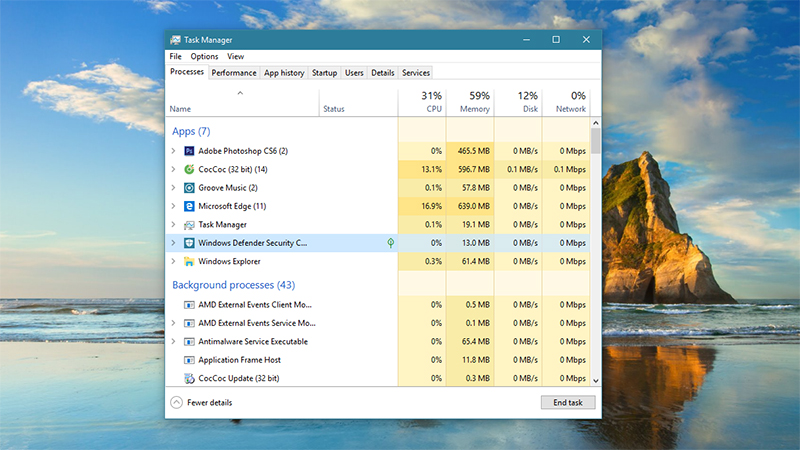Screen dimensions: 800x450
Task: Expand Windows Defender Security row
Action: 173,243
